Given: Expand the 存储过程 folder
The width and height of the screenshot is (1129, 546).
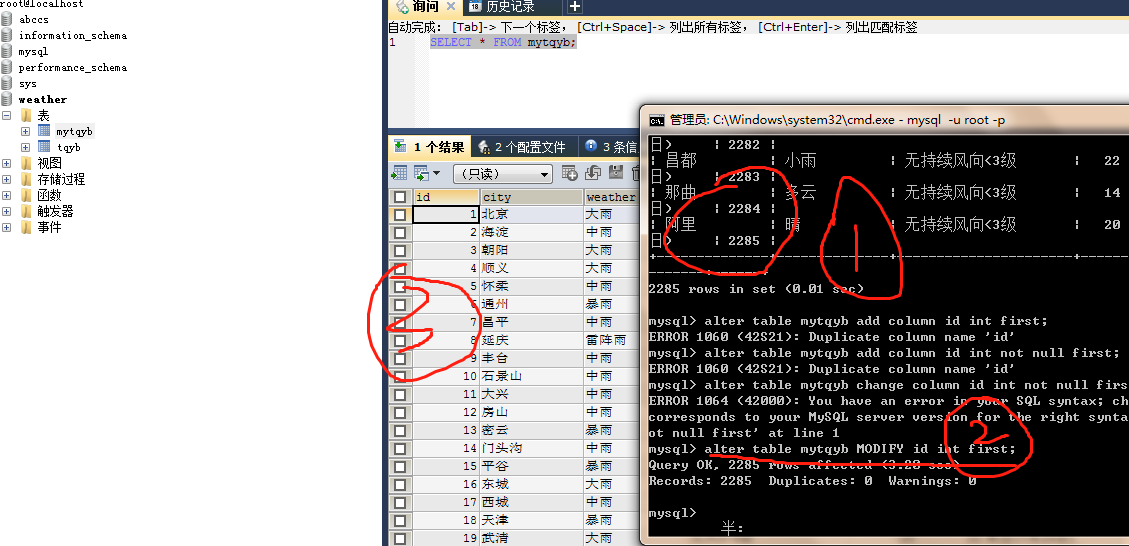Looking at the screenshot, I should click(6, 179).
